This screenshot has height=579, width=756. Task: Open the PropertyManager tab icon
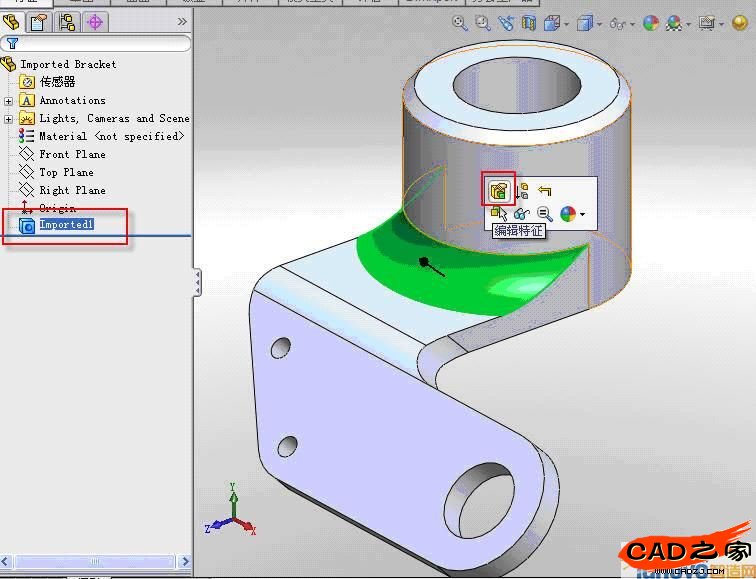click(x=39, y=22)
